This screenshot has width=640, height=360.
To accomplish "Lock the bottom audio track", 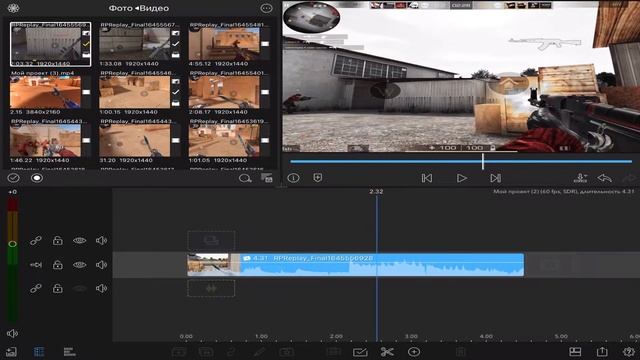I will [x=58, y=289].
